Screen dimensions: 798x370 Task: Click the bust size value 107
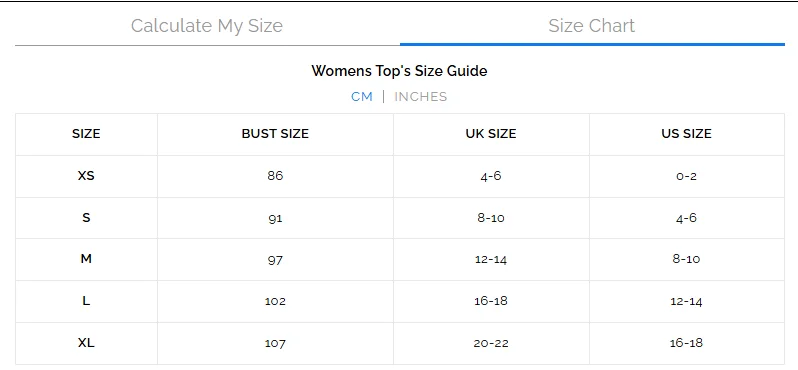coord(275,343)
